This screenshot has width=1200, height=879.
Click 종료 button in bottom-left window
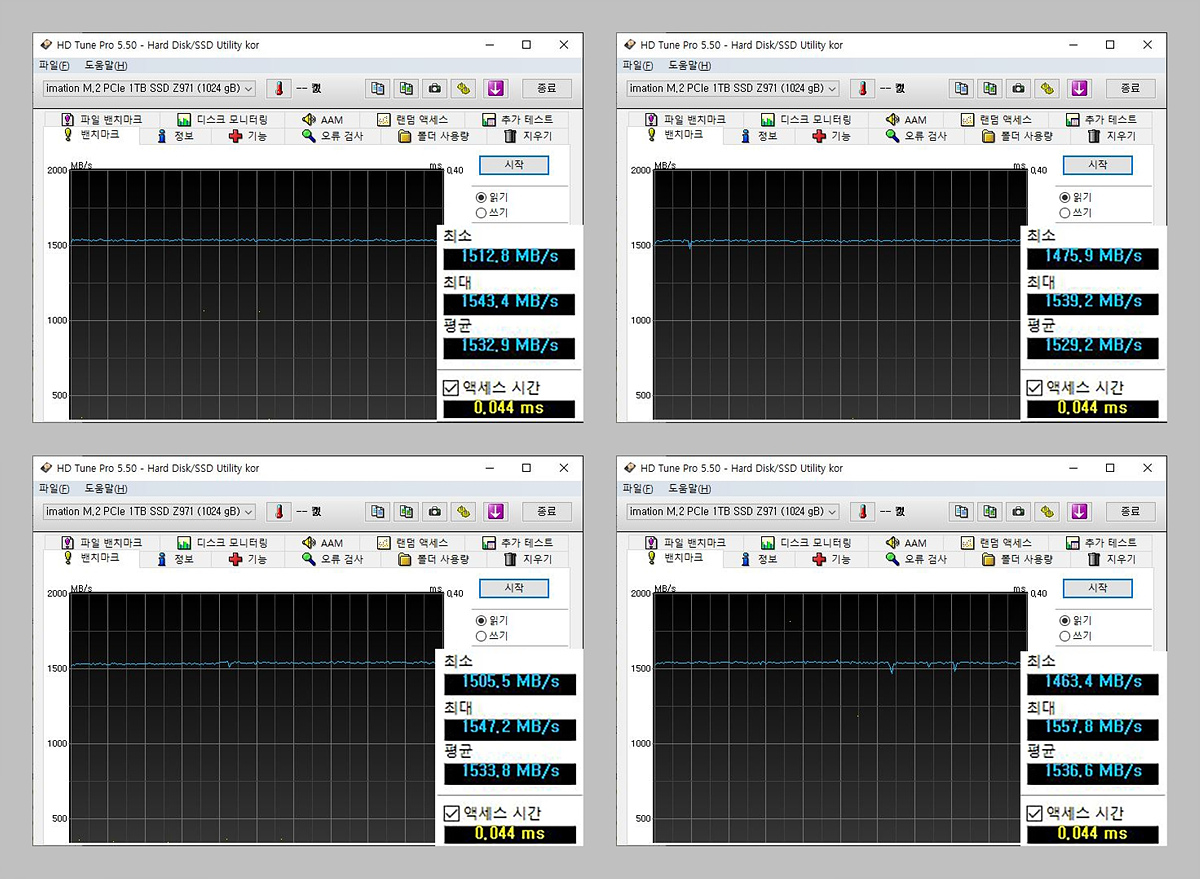pyautogui.click(x=546, y=511)
